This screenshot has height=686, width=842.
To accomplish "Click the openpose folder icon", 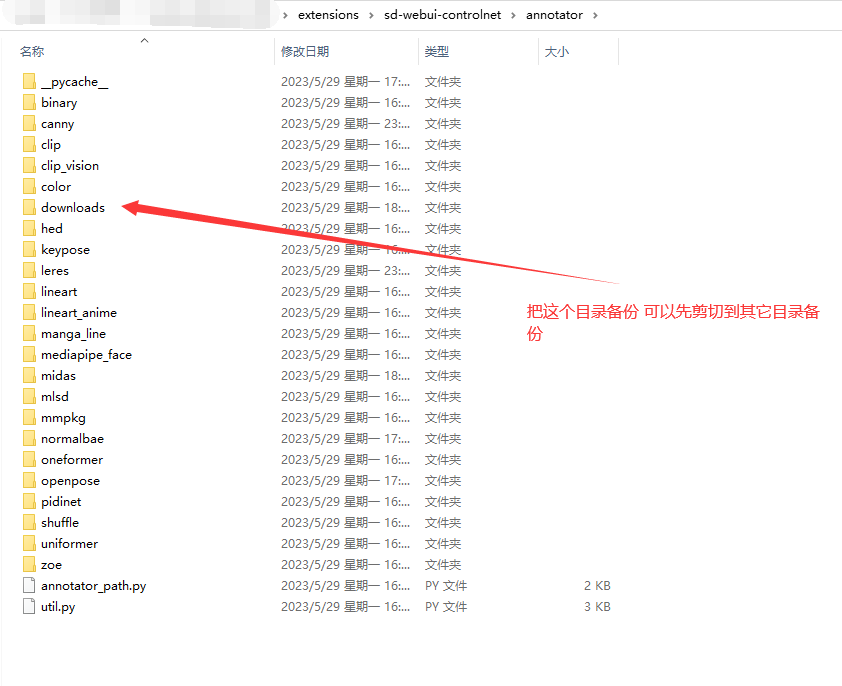I will pyautogui.click(x=29, y=481).
